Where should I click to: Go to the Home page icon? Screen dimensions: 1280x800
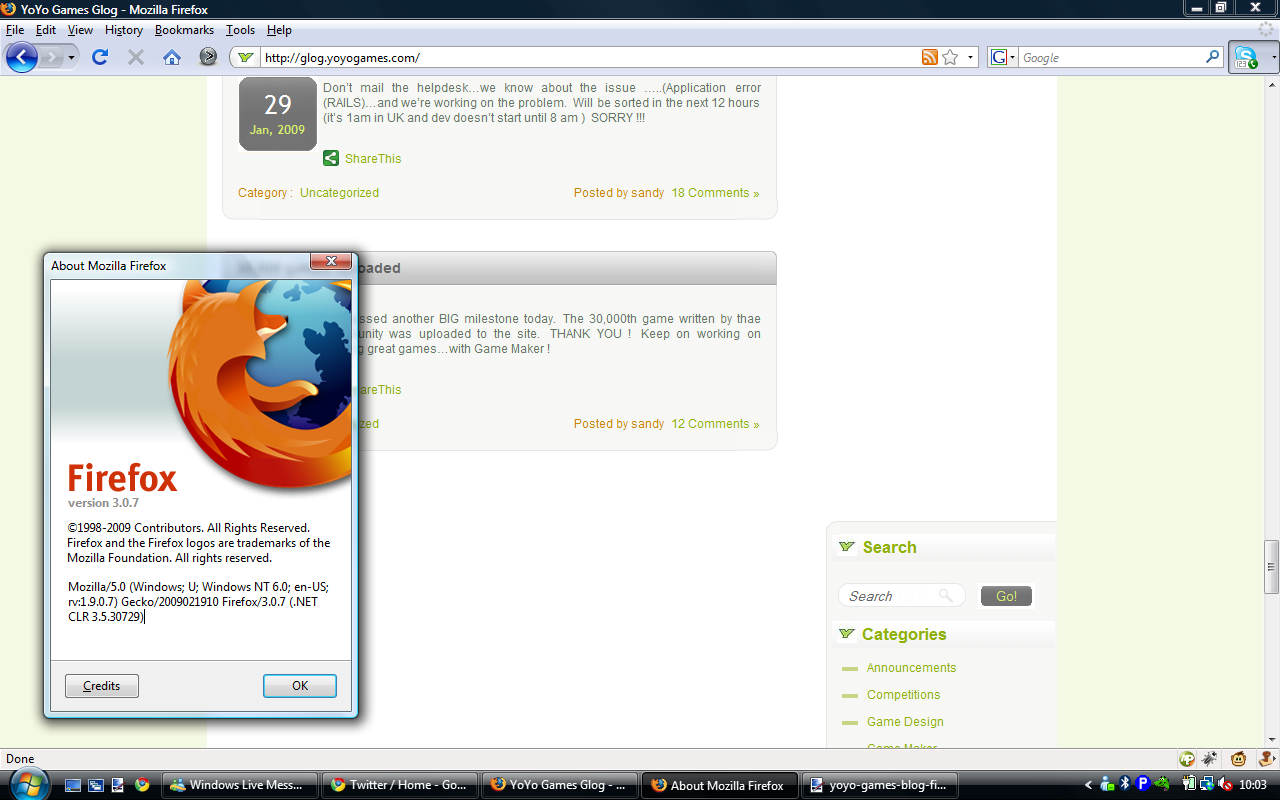pos(172,57)
